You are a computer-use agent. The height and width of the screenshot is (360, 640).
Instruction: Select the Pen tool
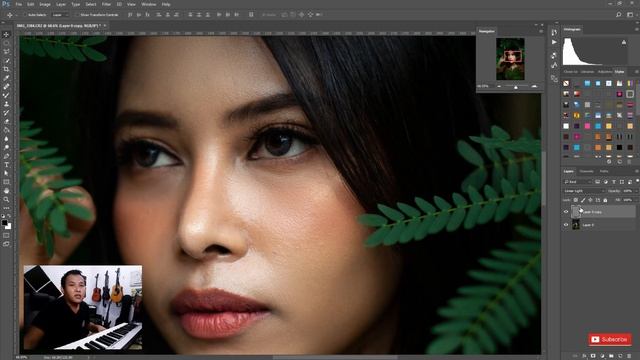tap(6, 156)
